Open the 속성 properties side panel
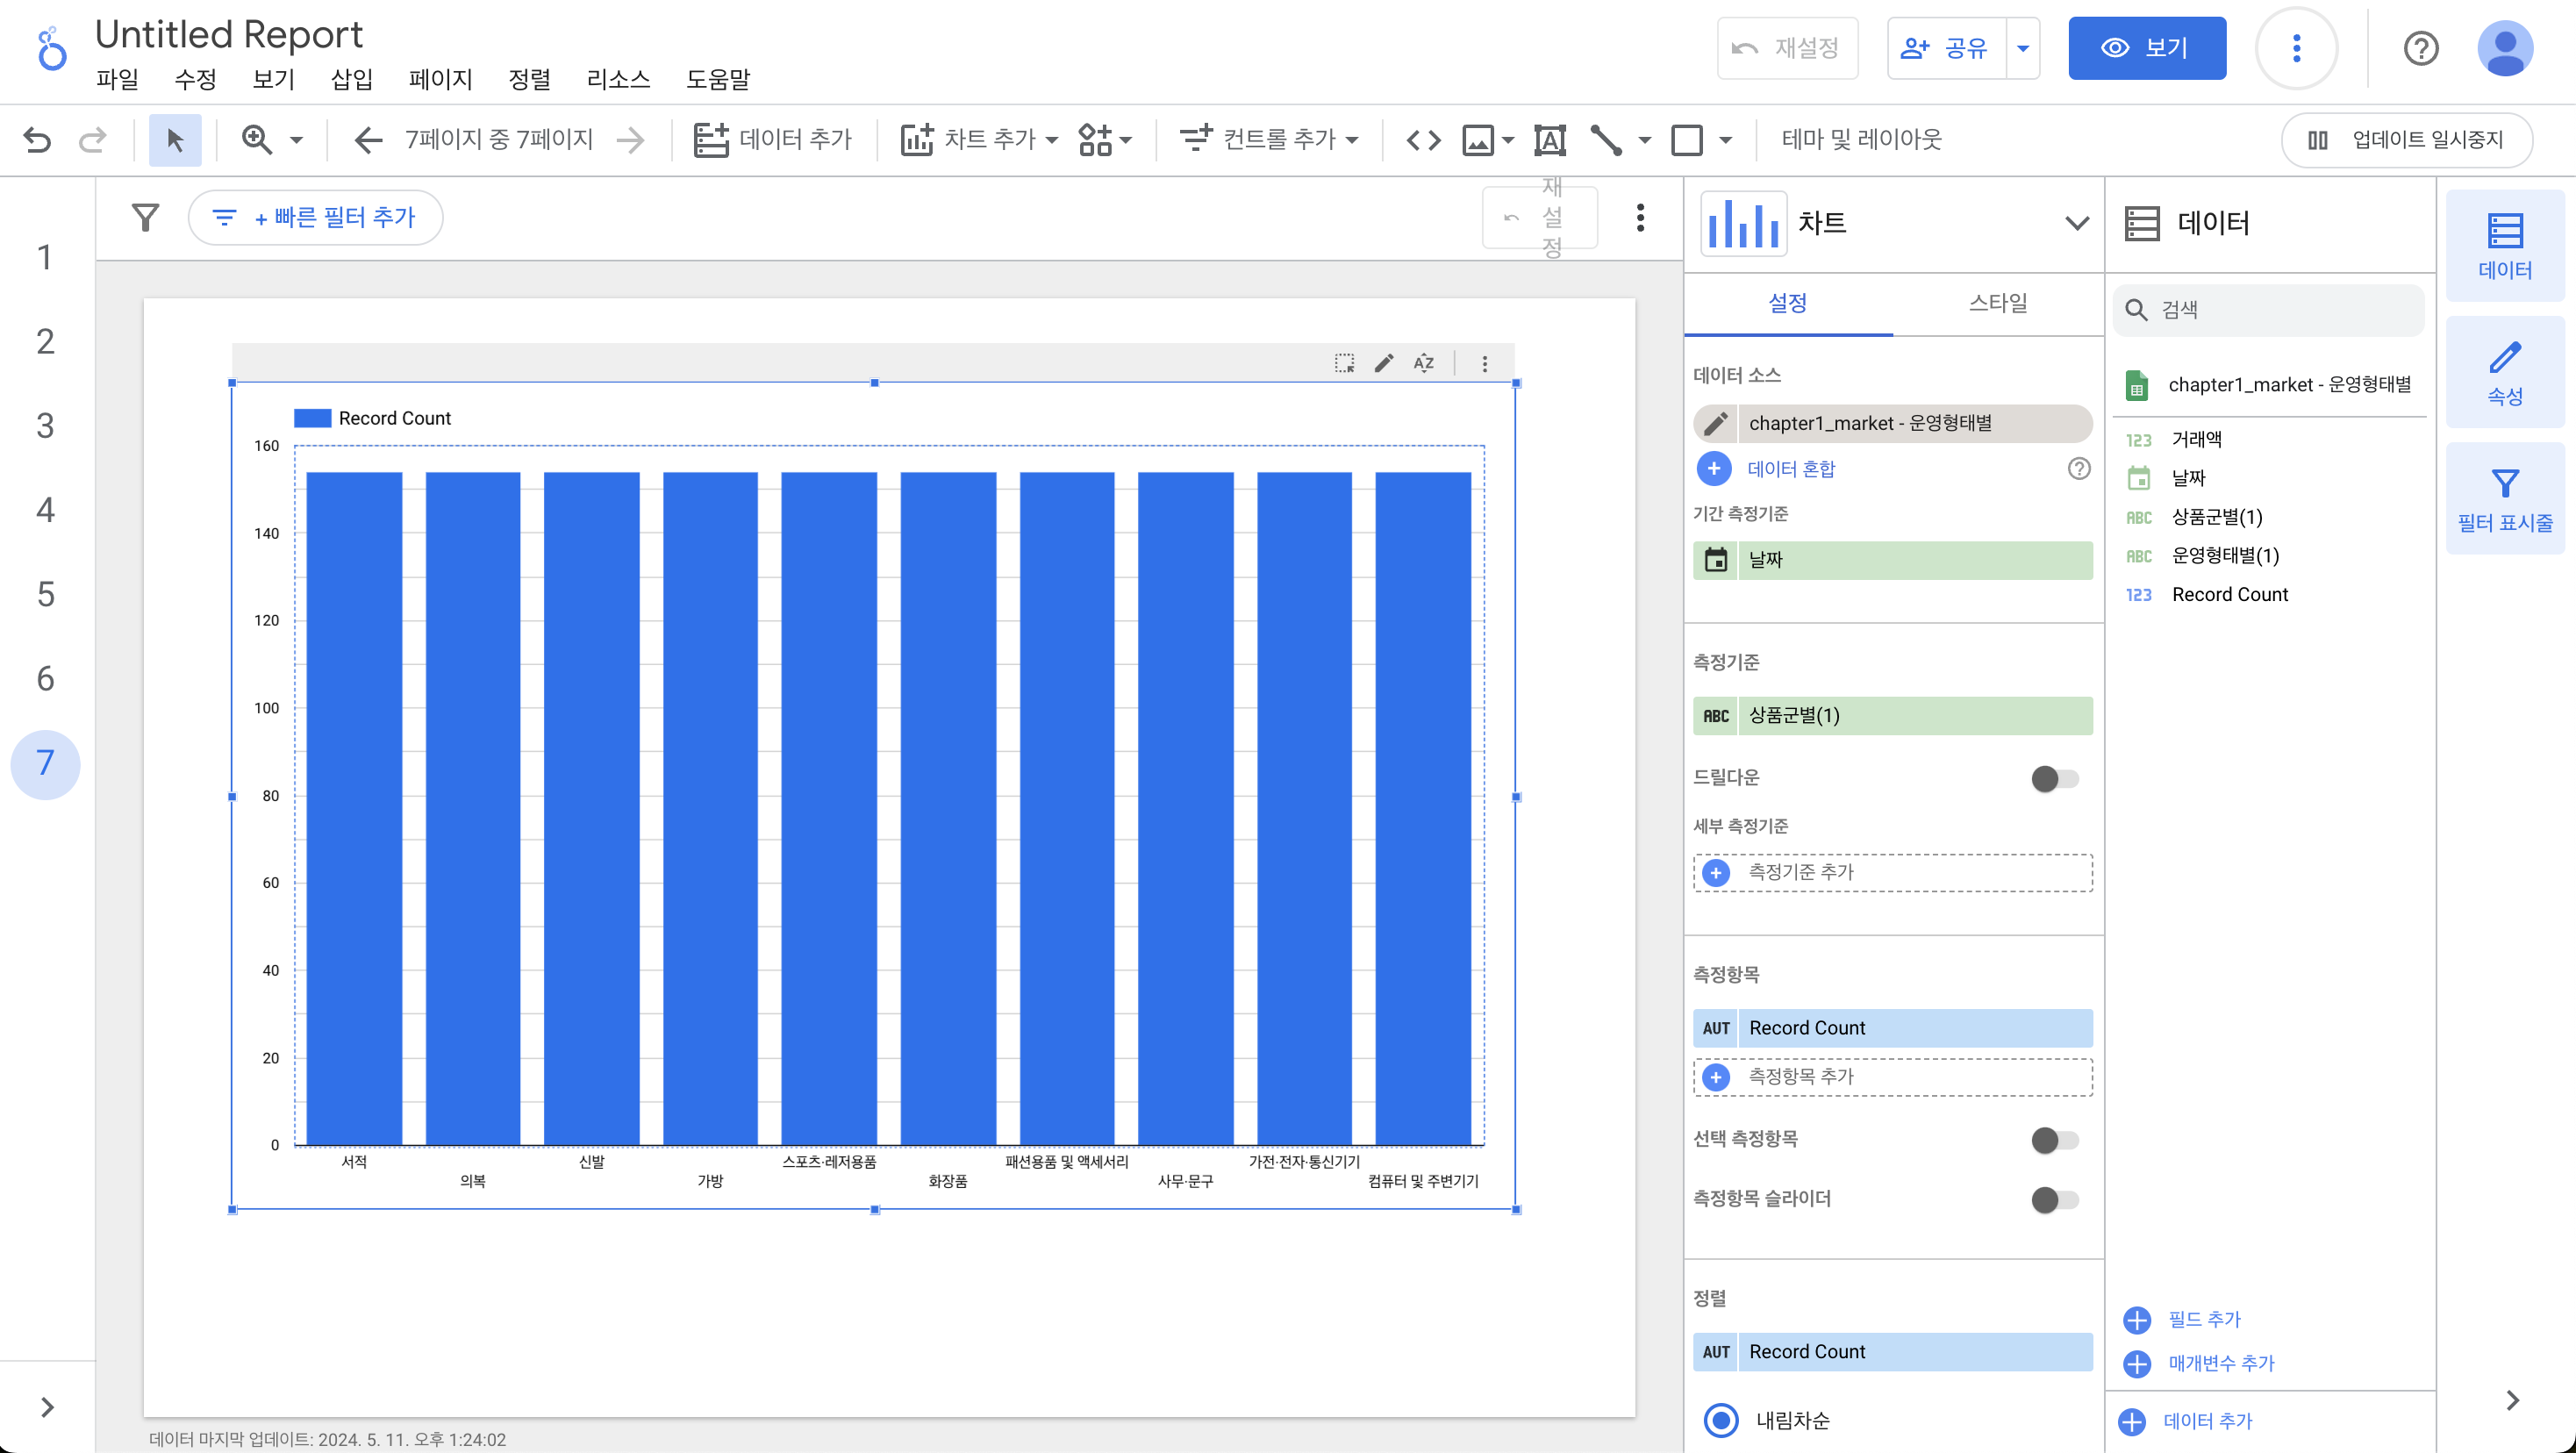This screenshot has width=2576, height=1453. click(2504, 373)
